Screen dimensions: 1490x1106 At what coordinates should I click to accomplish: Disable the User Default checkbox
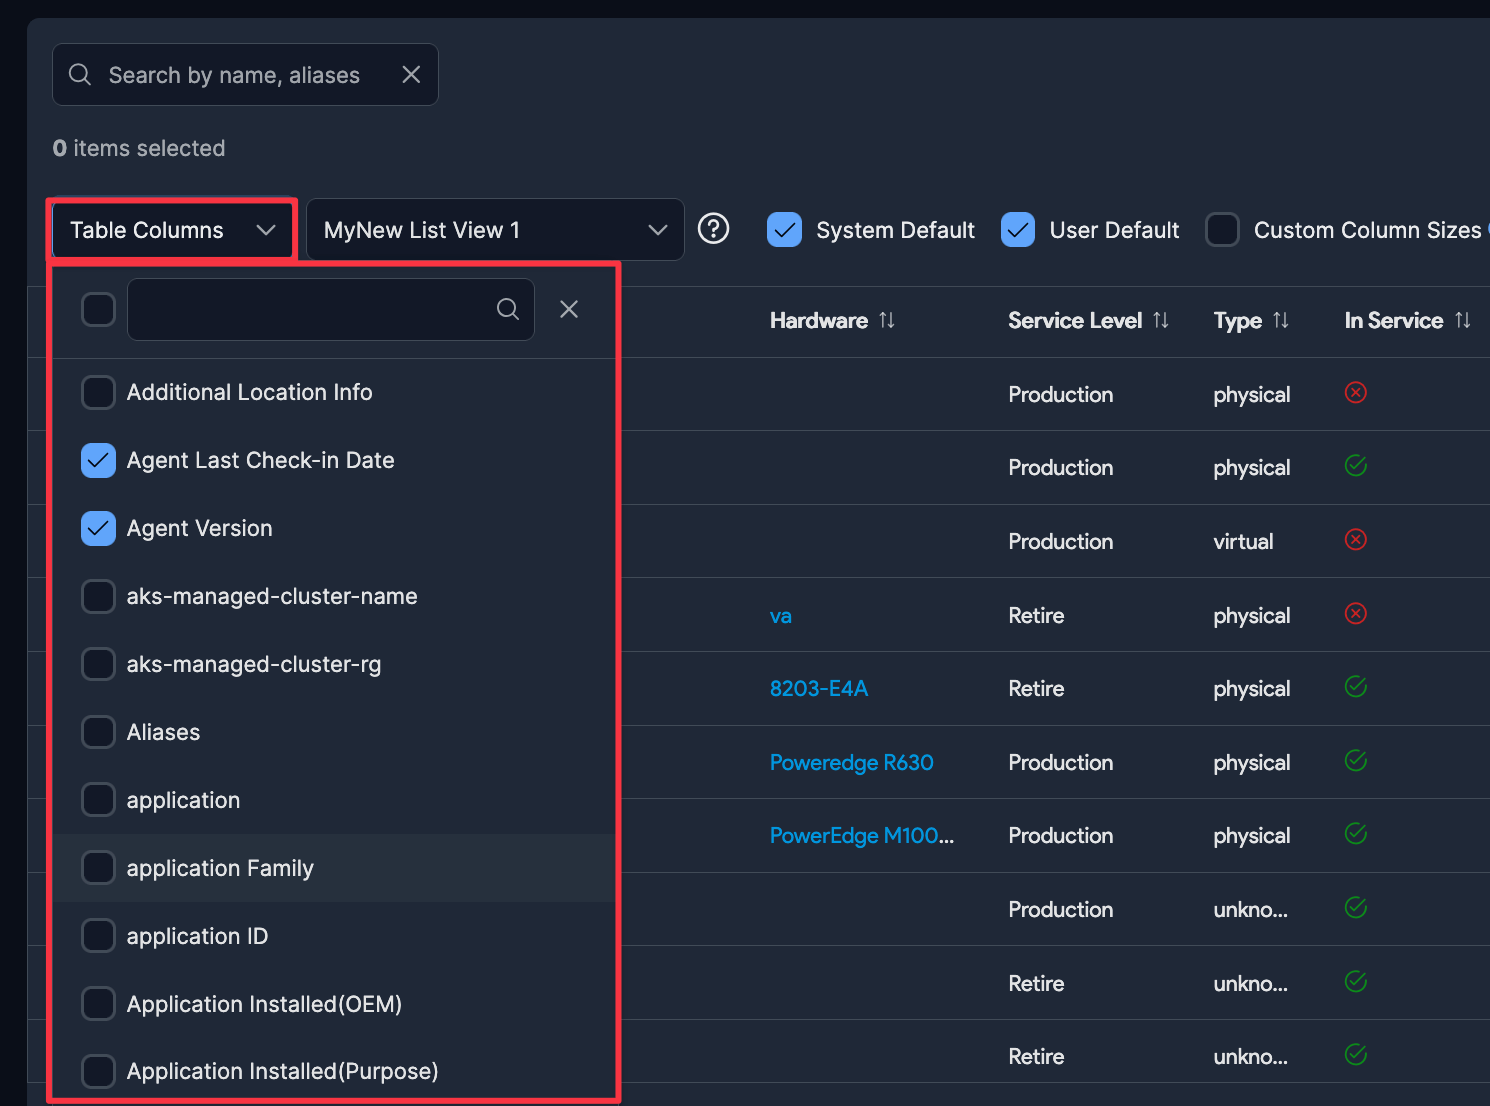tap(1018, 230)
